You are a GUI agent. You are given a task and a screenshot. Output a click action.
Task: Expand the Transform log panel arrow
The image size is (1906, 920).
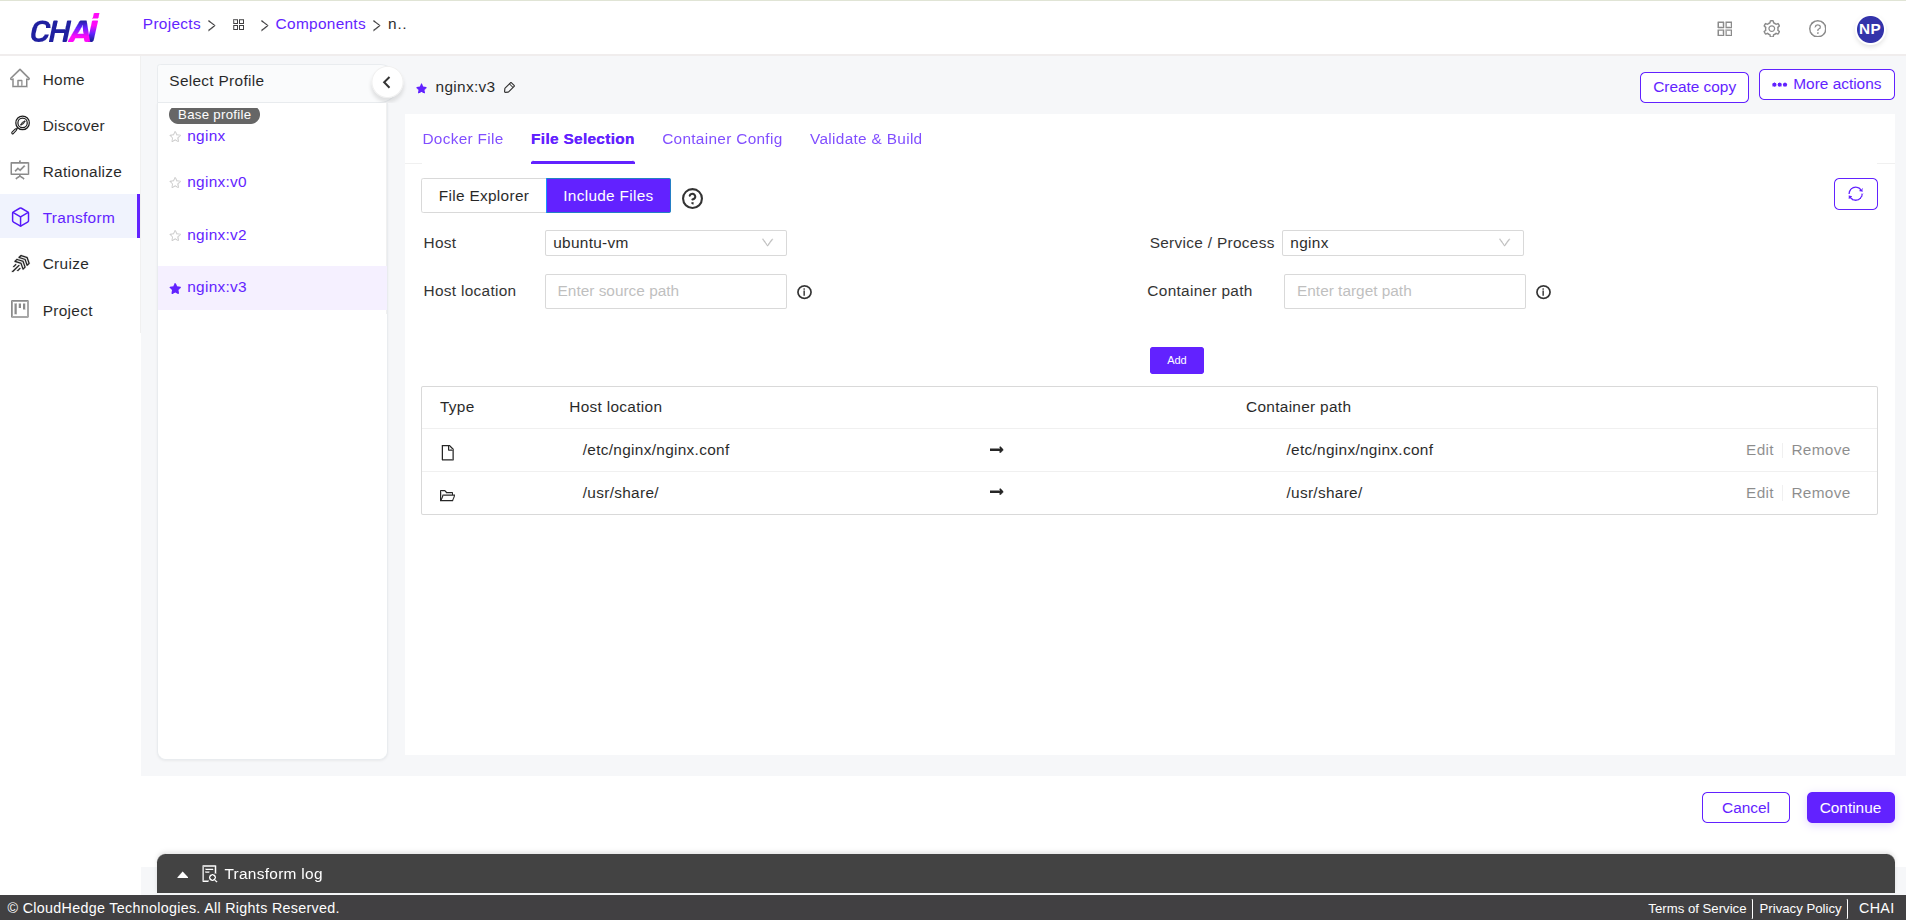pyautogui.click(x=183, y=875)
